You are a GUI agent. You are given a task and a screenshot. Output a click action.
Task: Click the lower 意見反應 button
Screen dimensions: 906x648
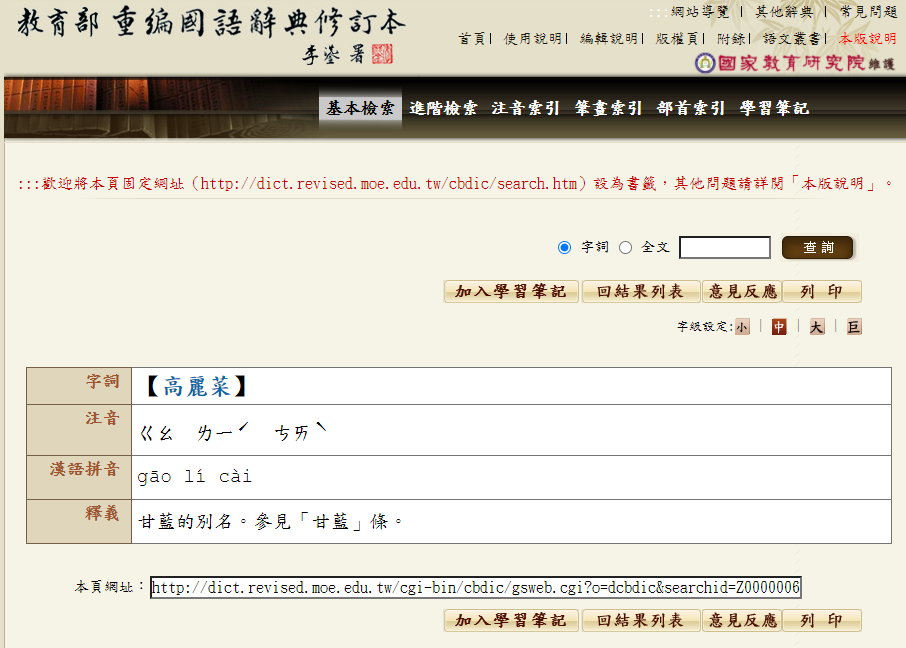point(742,620)
